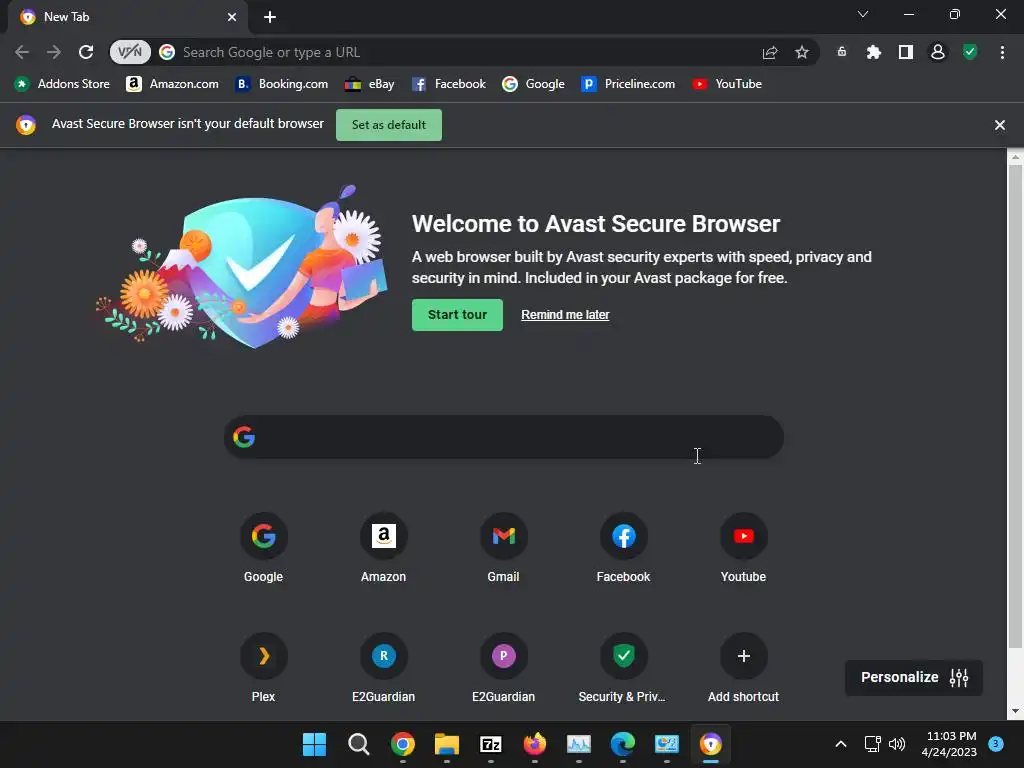Image resolution: width=1024 pixels, height=768 pixels.
Task: Open the browser three-dot menu
Action: click(x=1002, y=52)
